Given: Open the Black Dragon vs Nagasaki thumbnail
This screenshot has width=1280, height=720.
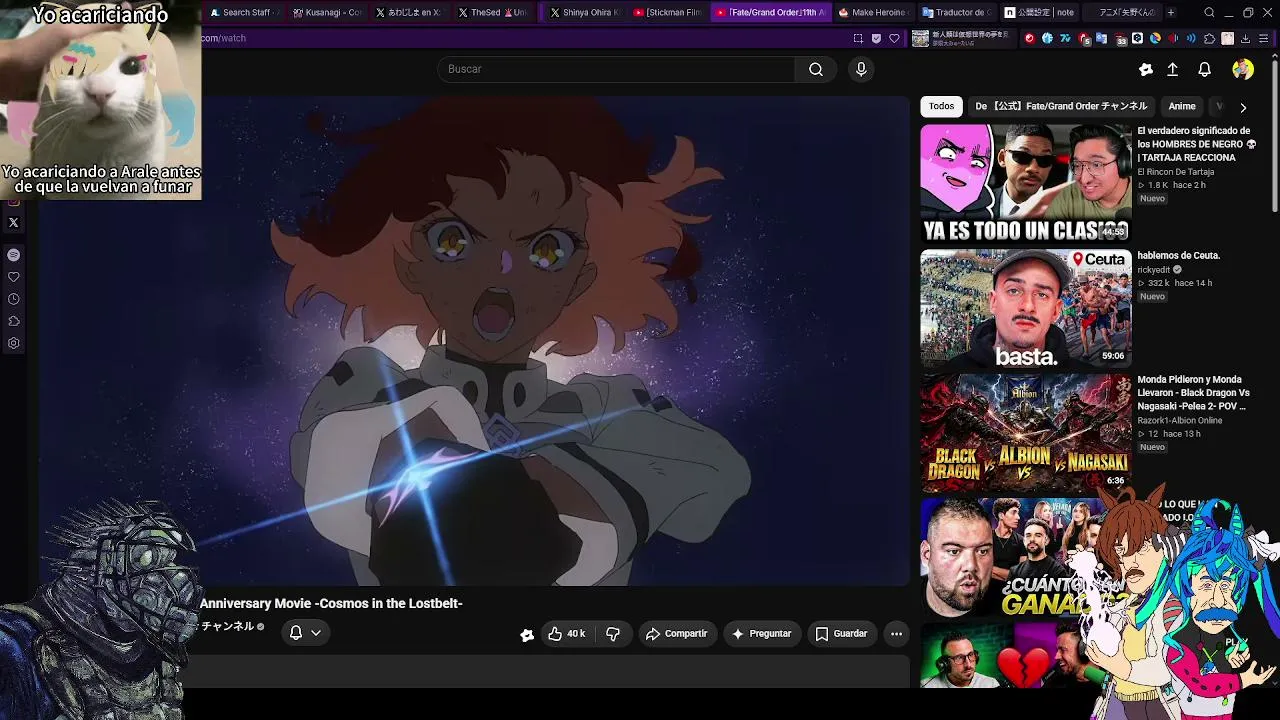Looking at the screenshot, I should click(1026, 433).
